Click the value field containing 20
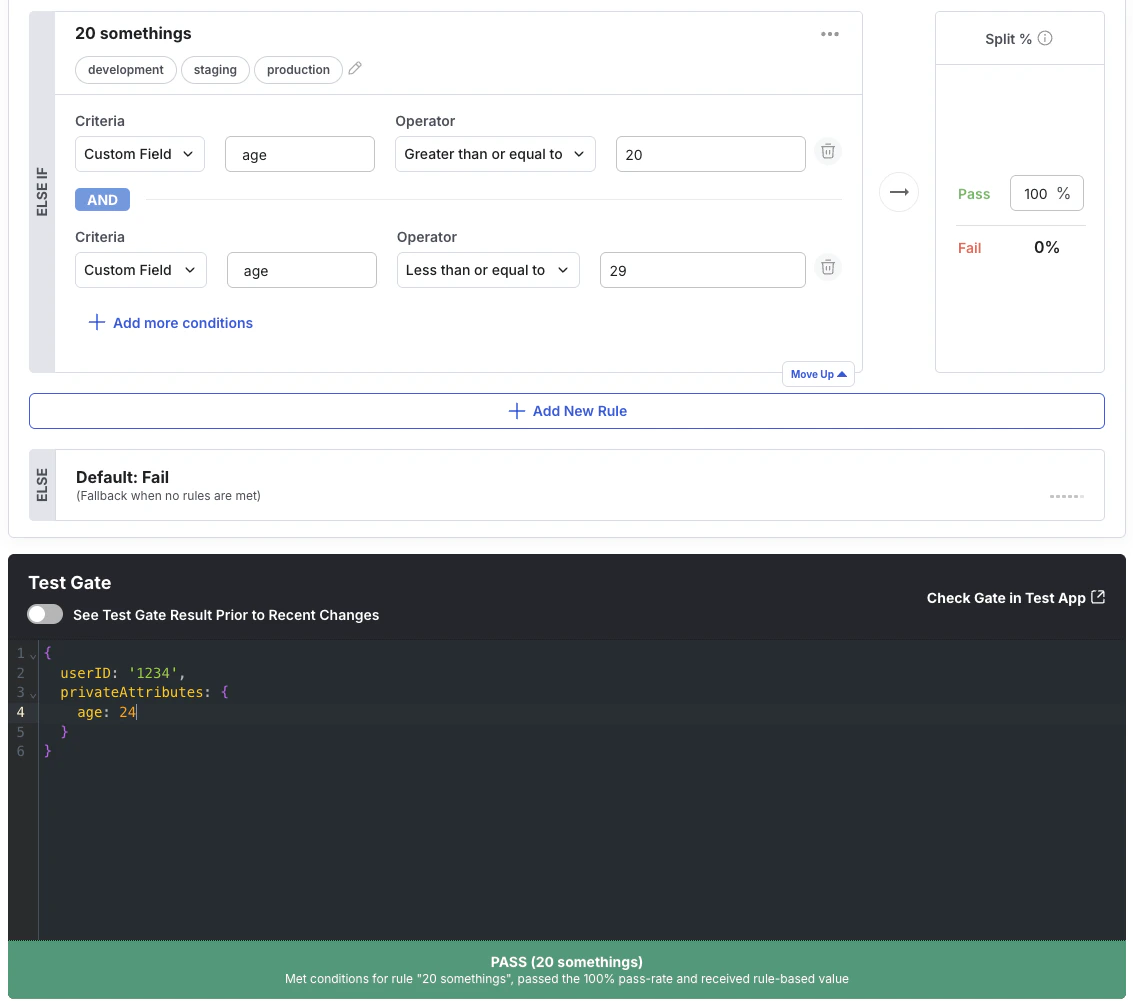The height and width of the screenshot is (1005, 1133). [x=710, y=154]
